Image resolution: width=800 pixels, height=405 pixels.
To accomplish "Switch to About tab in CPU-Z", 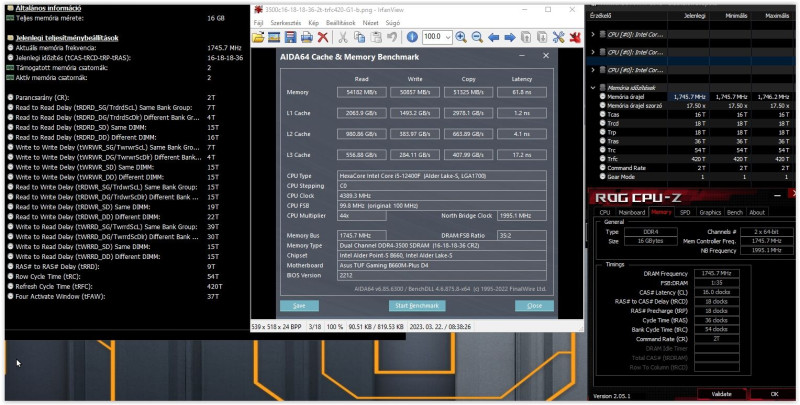I will pos(757,212).
